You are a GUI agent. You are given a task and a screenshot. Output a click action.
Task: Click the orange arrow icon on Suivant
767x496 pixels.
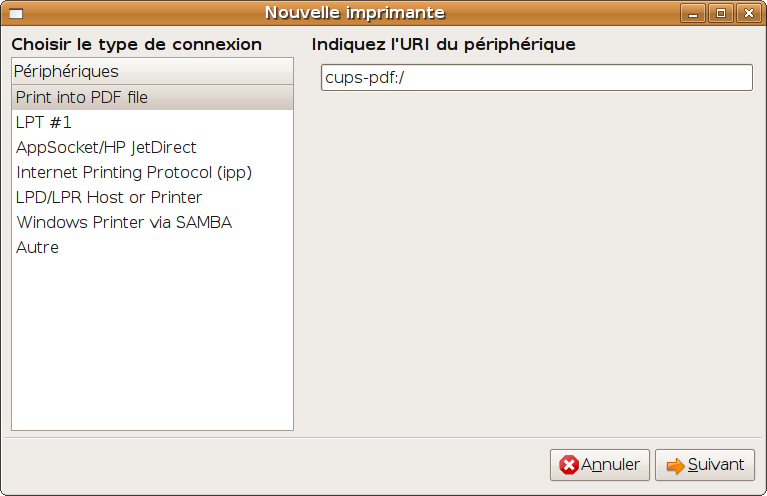[x=675, y=465]
